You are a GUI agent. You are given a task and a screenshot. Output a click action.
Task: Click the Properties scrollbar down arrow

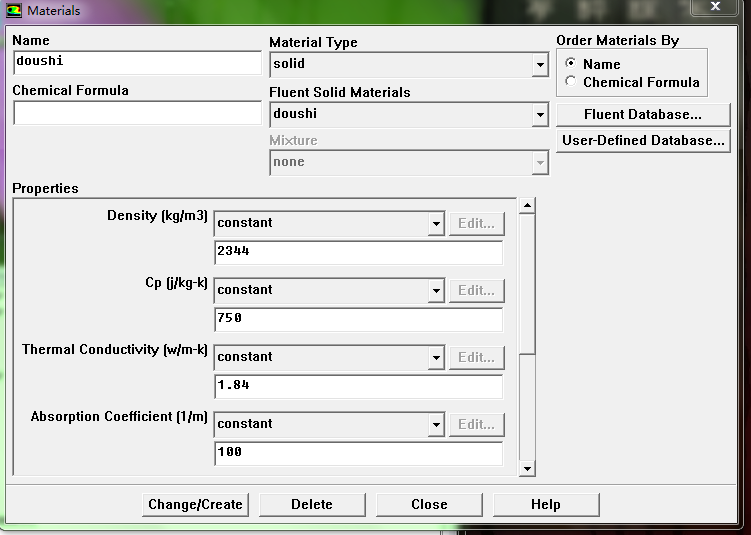(527, 468)
